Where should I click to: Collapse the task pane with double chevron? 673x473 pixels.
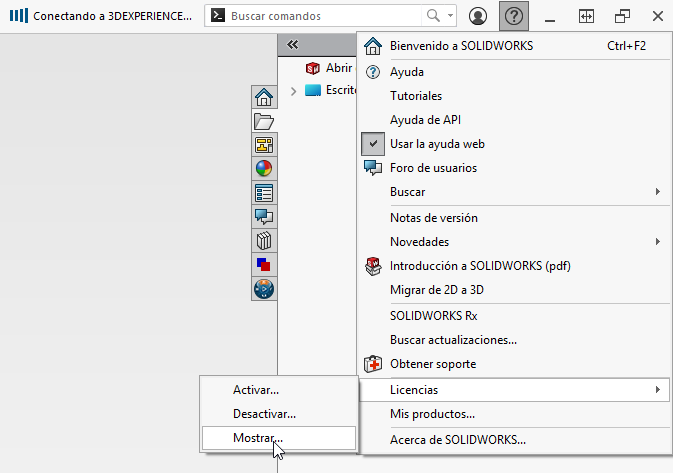[x=293, y=45]
